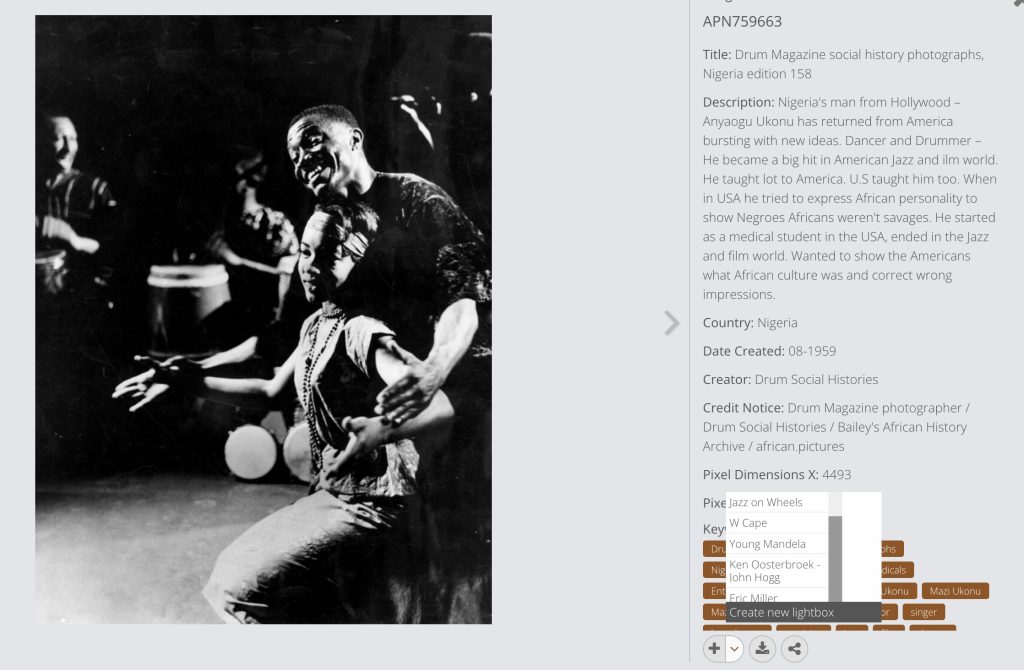Open the Mazi Ukonu keyword tag
Viewport: 1024px width, 670px height.
tap(955, 591)
